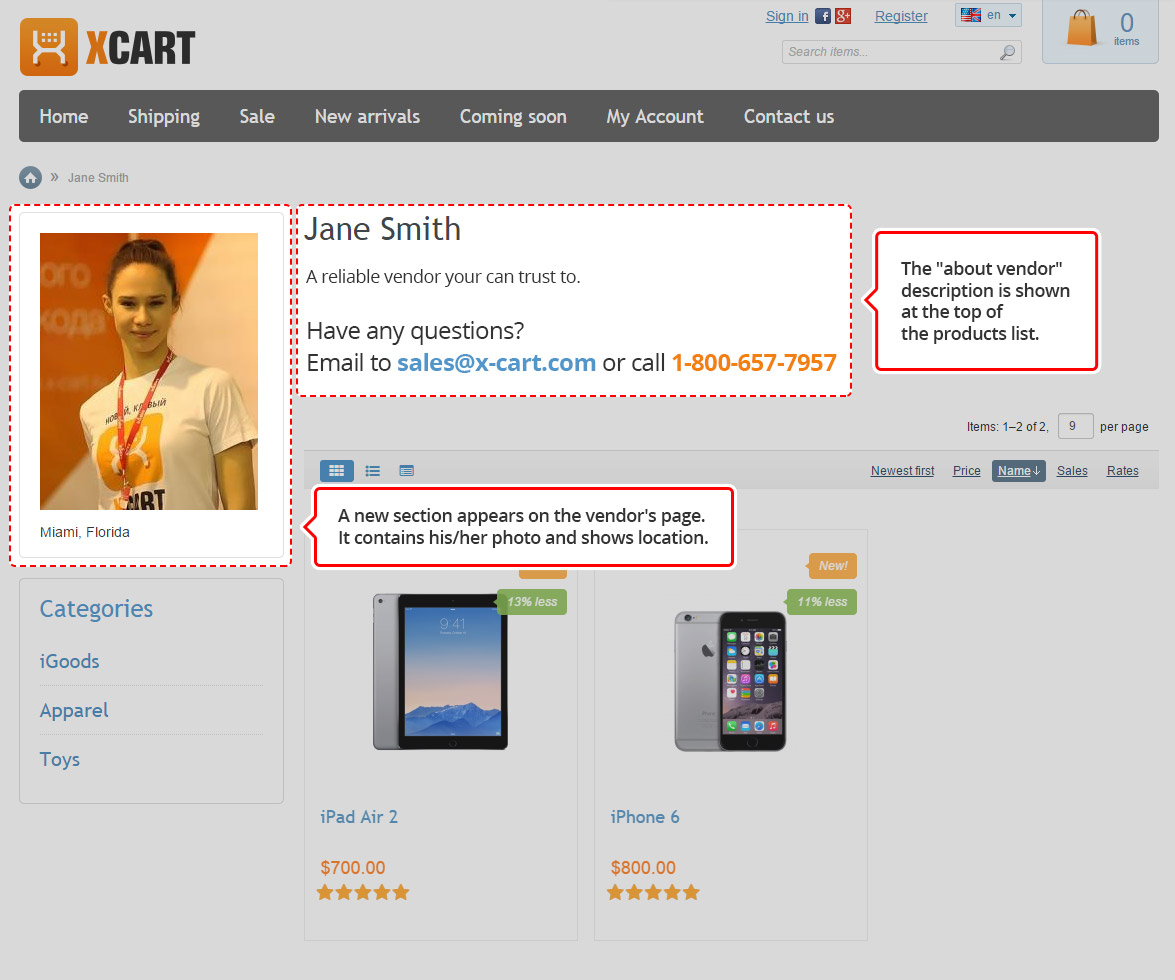The width and height of the screenshot is (1175, 980).
Task: Go to home via breadcrumb house icon
Action: (x=30, y=178)
